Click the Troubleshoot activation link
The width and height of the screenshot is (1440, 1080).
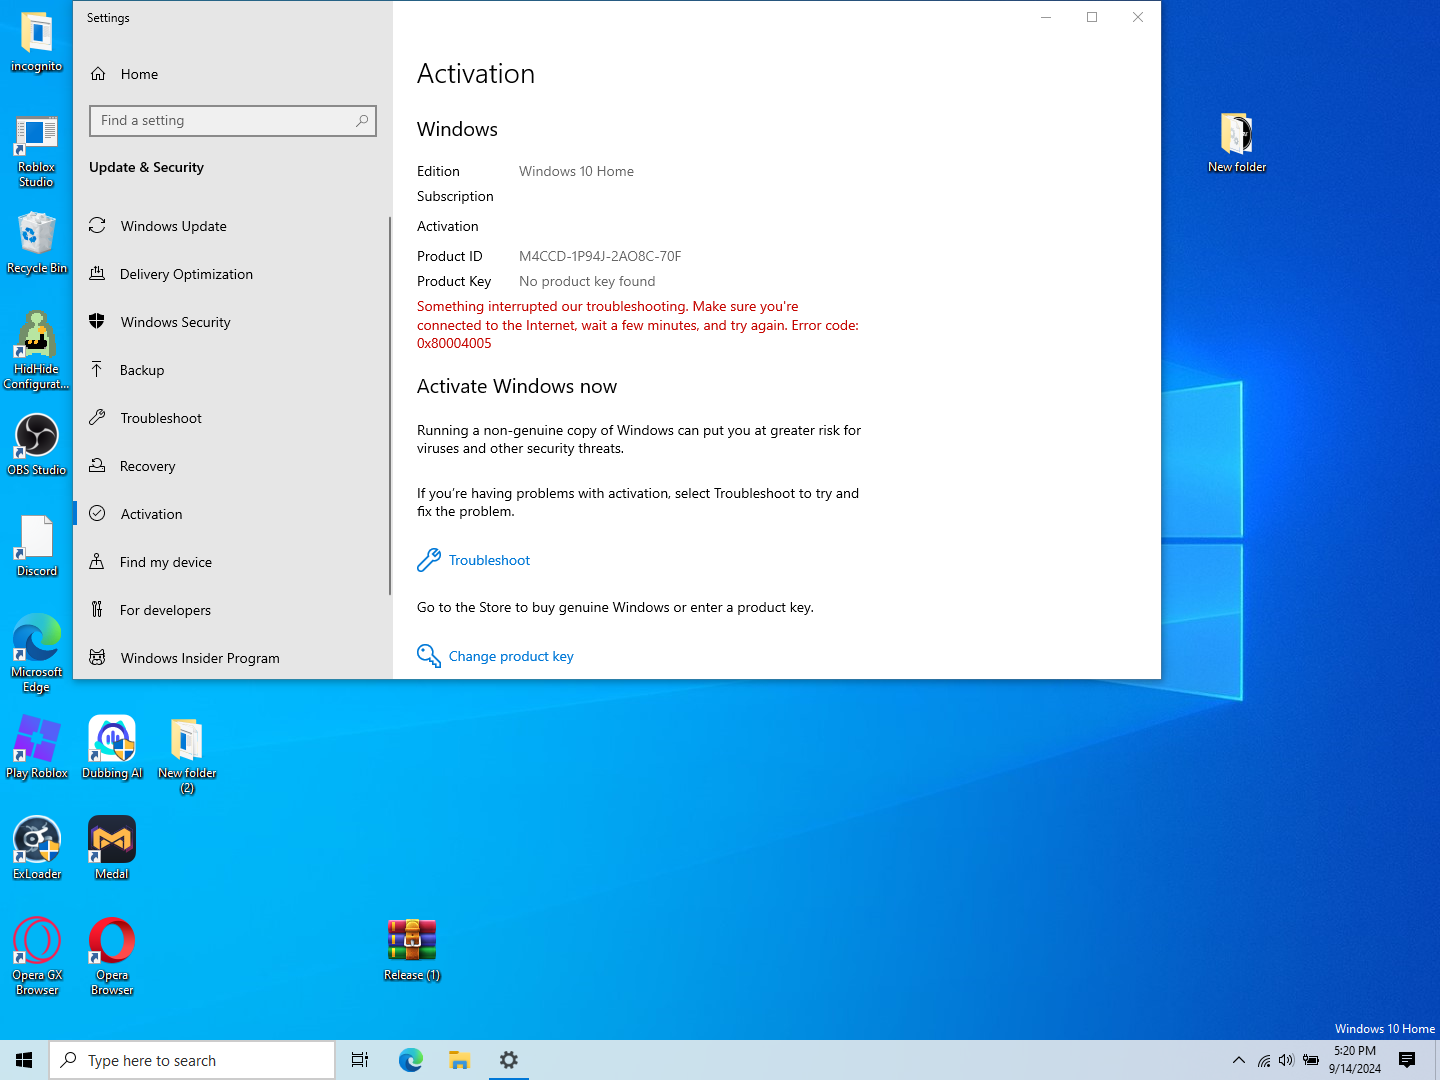point(489,560)
